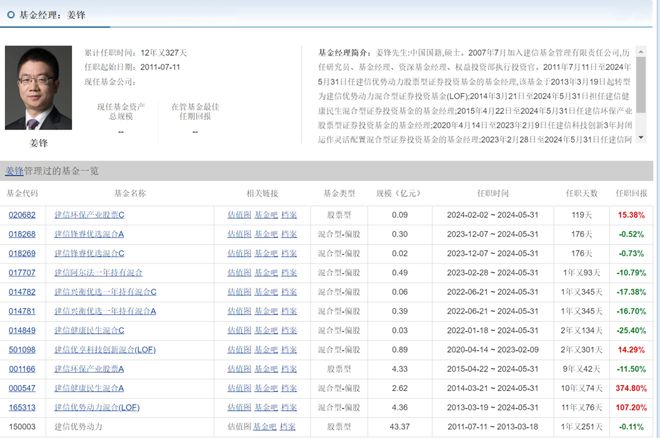
Task: Click the 任职回报 column header
Action: [631, 193]
